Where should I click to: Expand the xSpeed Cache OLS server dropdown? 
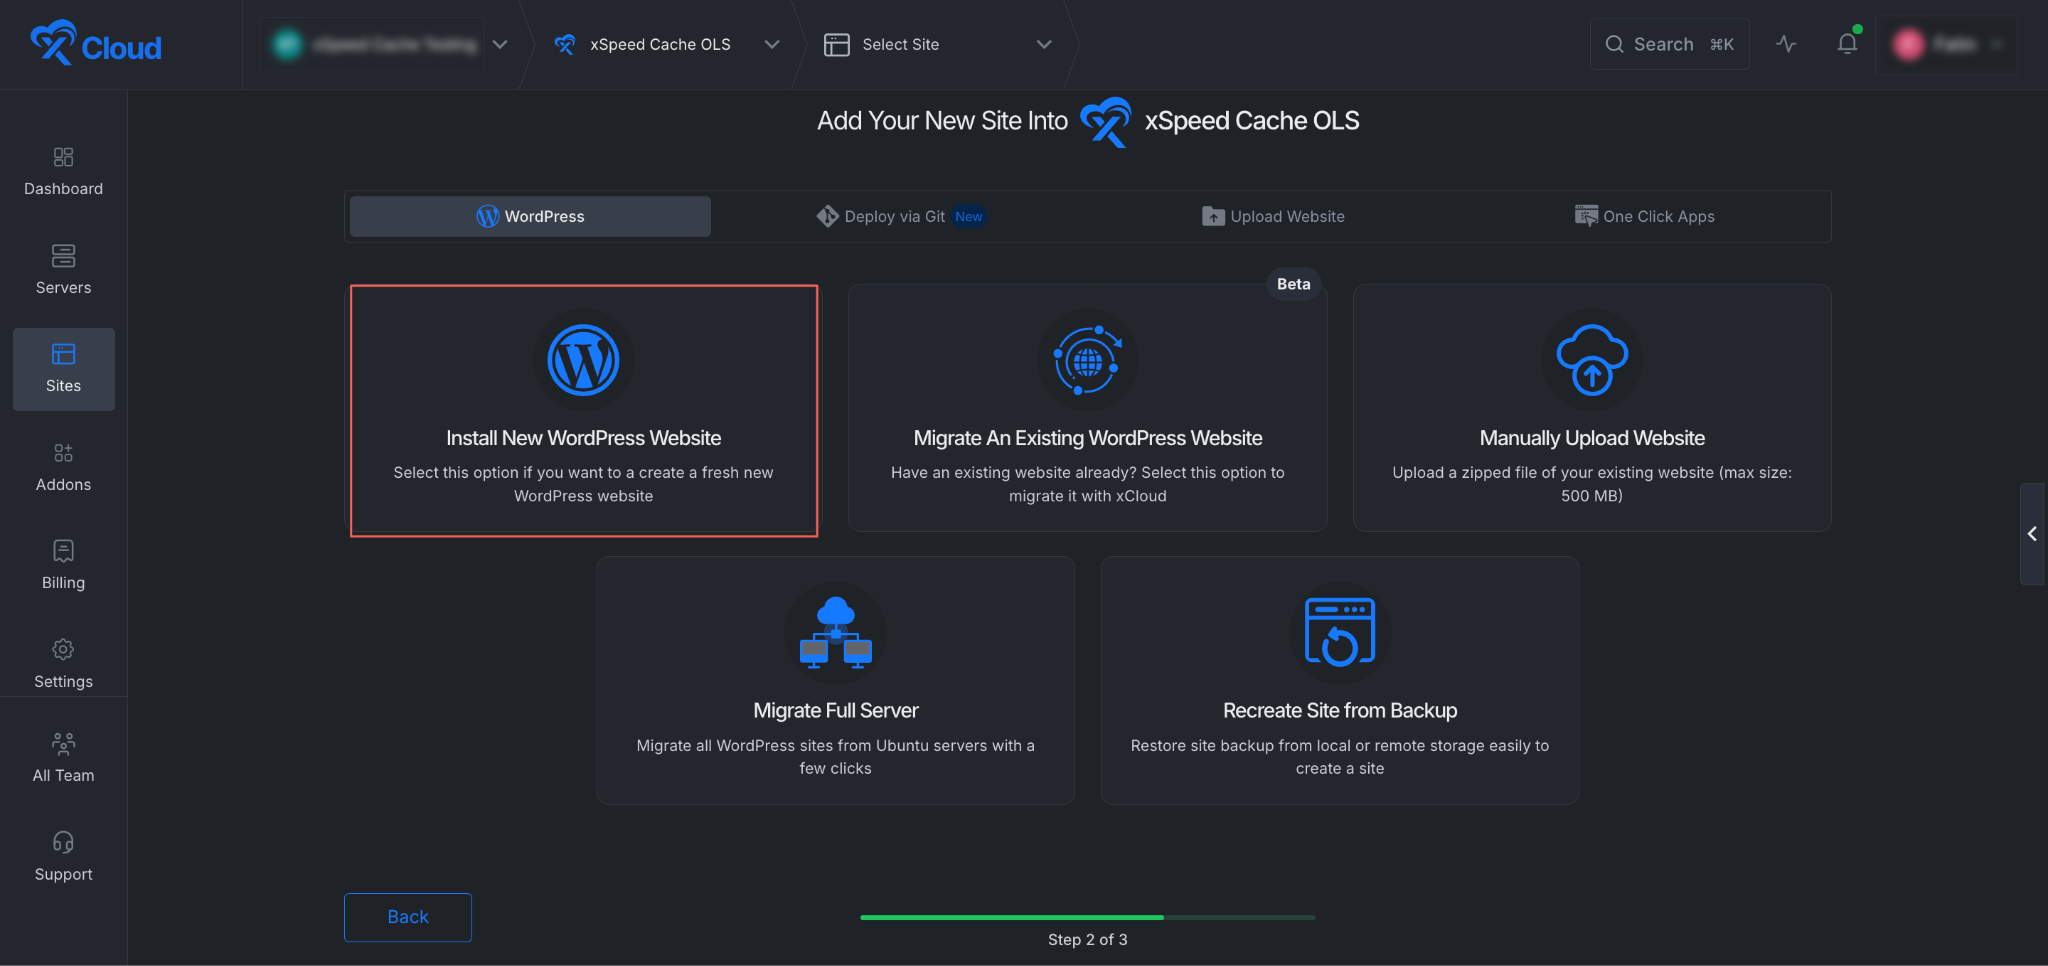pyautogui.click(x=771, y=44)
